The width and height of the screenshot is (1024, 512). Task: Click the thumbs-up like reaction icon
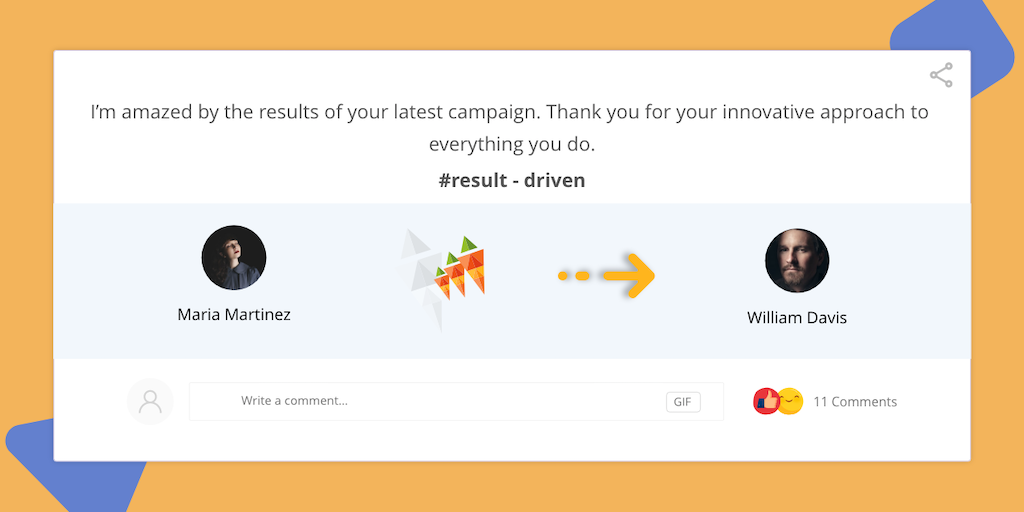coord(766,401)
